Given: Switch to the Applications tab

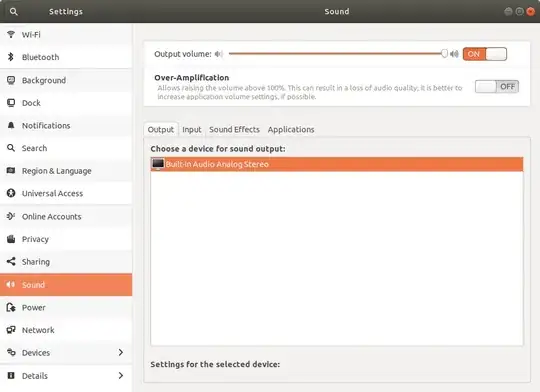Looking at the screenshot, I should (x=291, y=130).
